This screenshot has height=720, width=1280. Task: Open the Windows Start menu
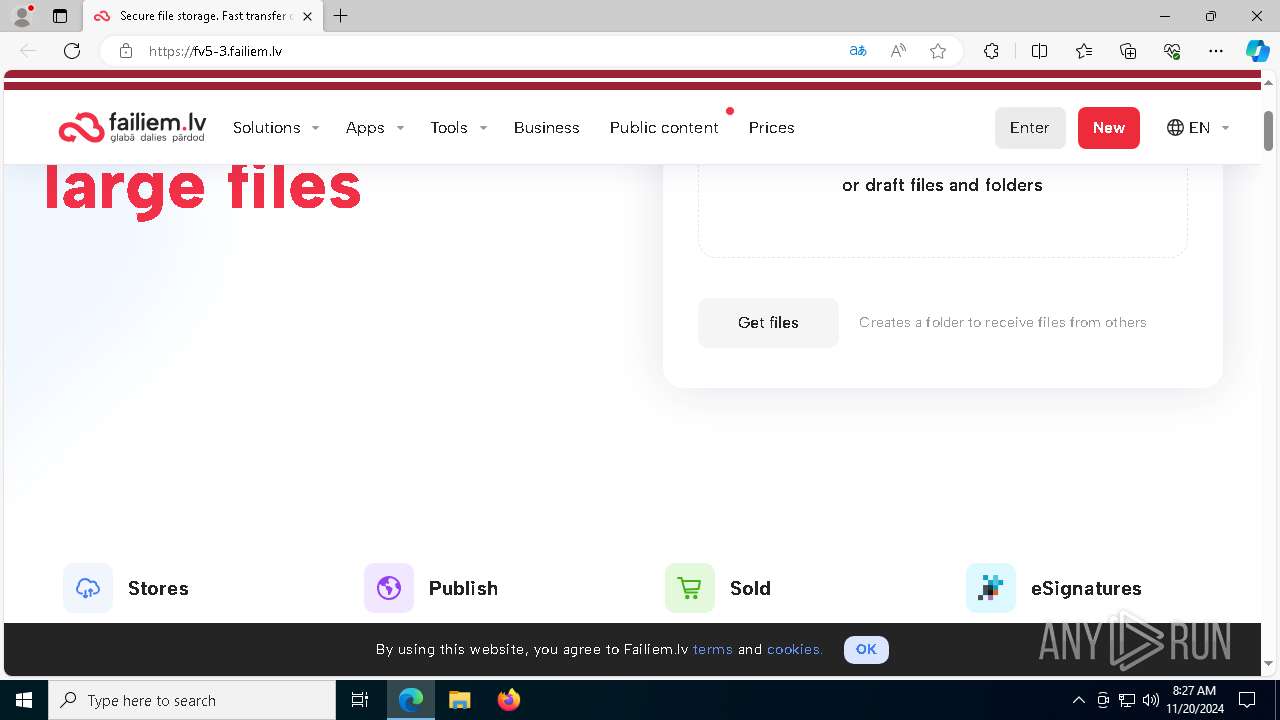tap(24, 700)
